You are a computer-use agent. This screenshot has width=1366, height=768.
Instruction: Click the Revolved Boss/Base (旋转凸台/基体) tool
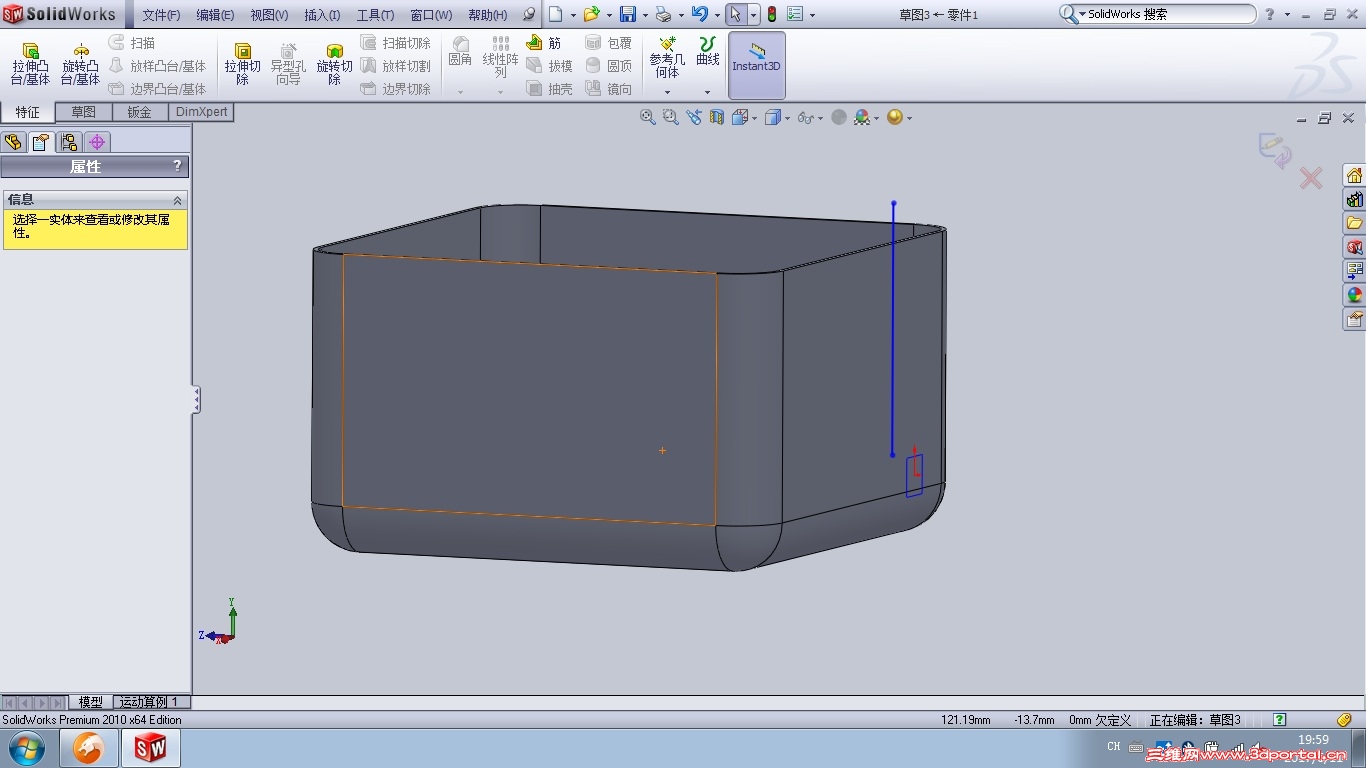click(x=80, y=64)
